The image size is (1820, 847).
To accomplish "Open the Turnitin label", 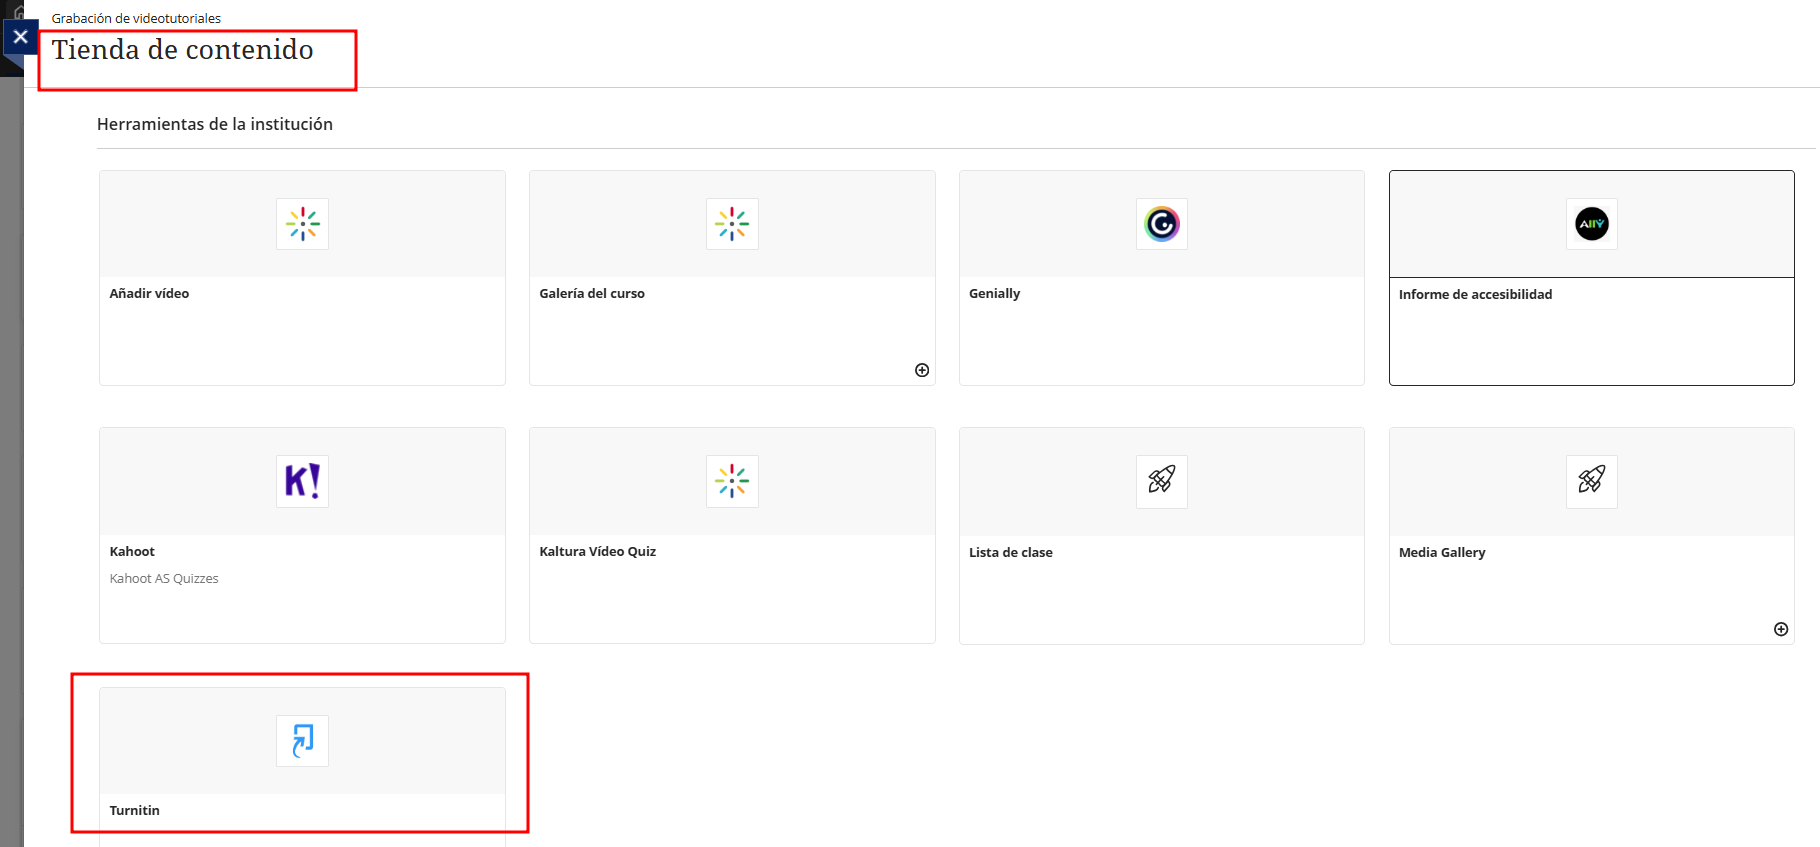I will pyautogui.click(x=135, y=810).
